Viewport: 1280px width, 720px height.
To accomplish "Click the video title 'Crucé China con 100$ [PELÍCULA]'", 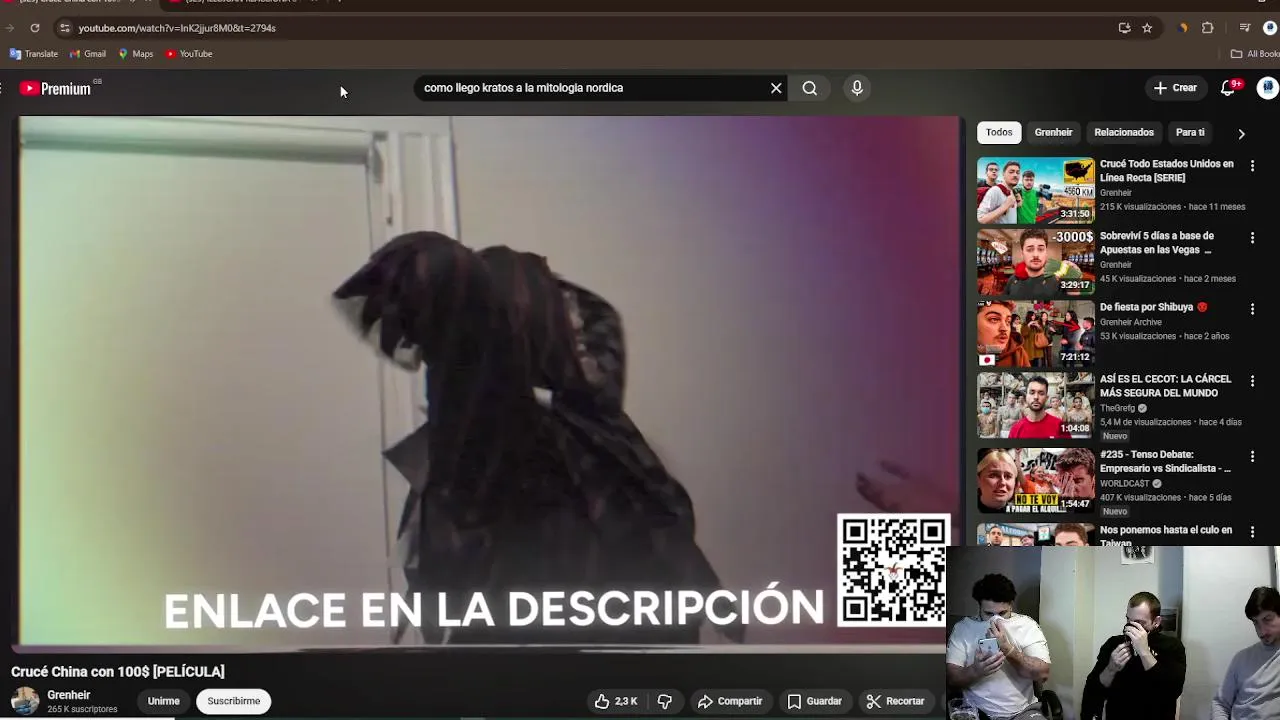I will (x=118, y=672).
